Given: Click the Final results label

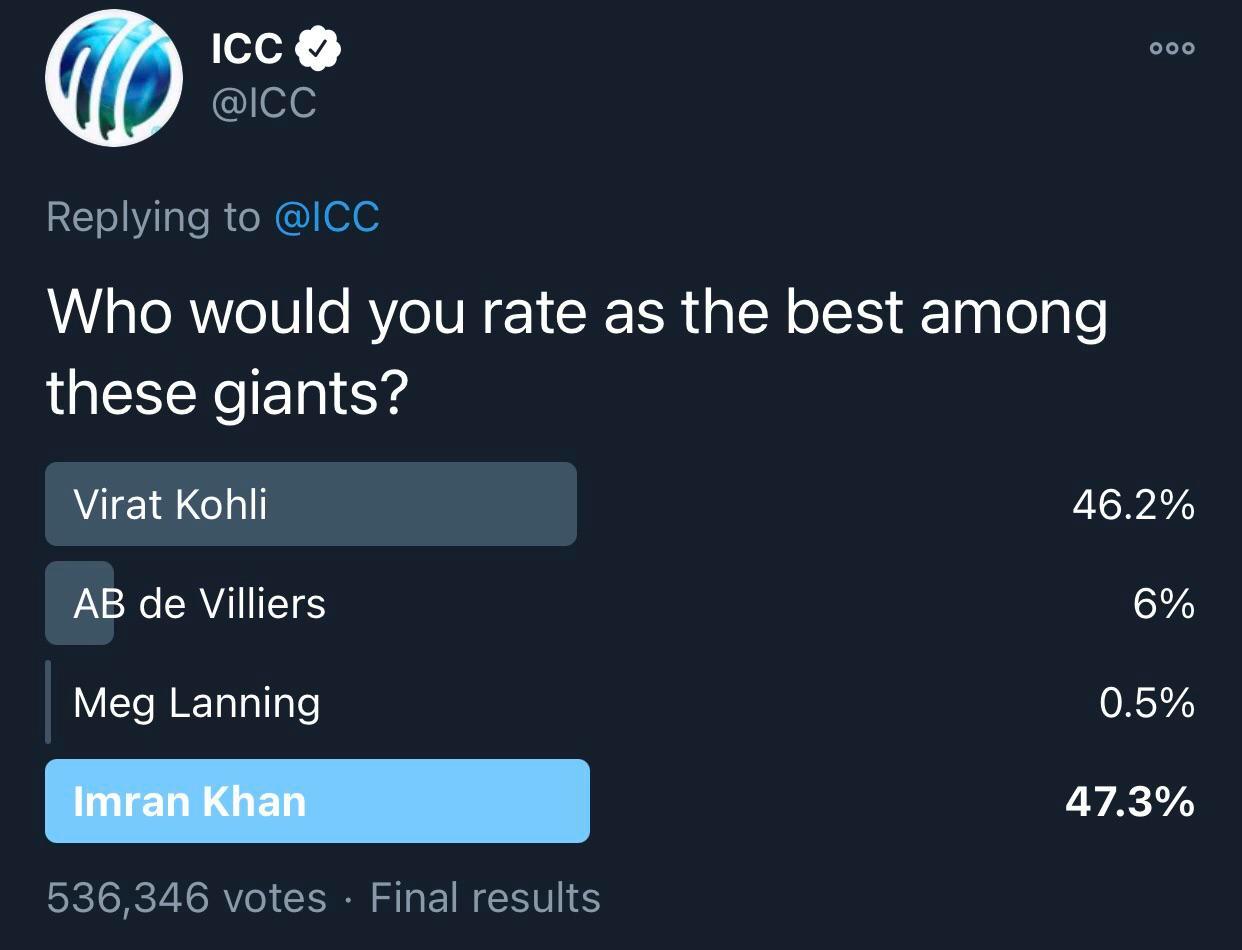Looking at the screenshot, I should [483, 898].
